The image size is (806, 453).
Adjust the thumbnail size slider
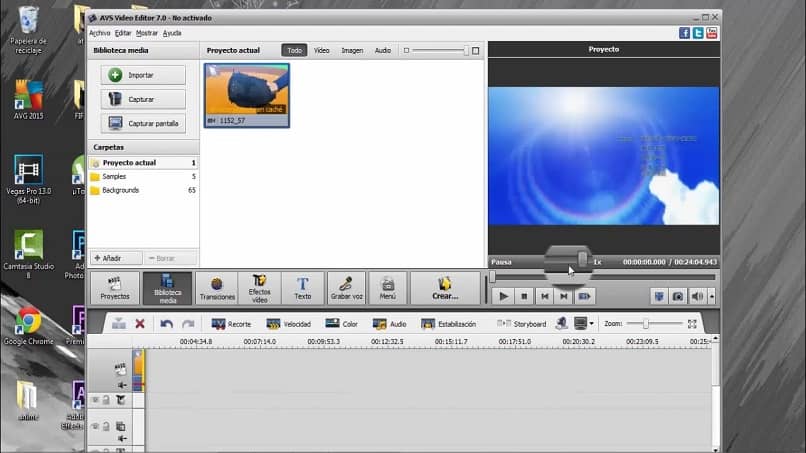tap(466, 50)
